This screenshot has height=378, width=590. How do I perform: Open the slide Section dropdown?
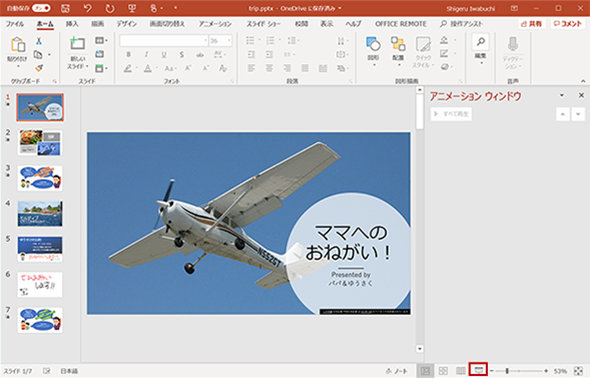pos(101,68)
